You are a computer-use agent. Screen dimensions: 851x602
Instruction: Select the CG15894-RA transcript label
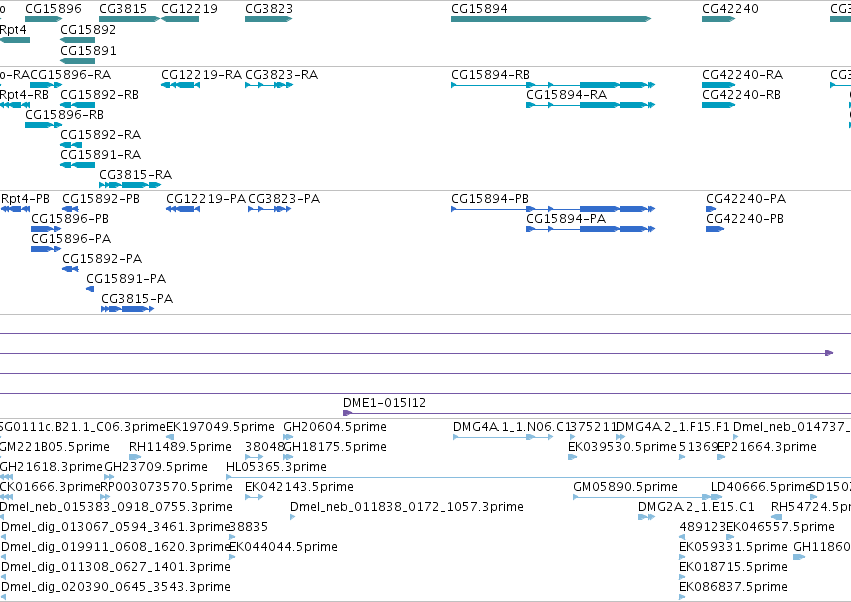coord(566,94)
